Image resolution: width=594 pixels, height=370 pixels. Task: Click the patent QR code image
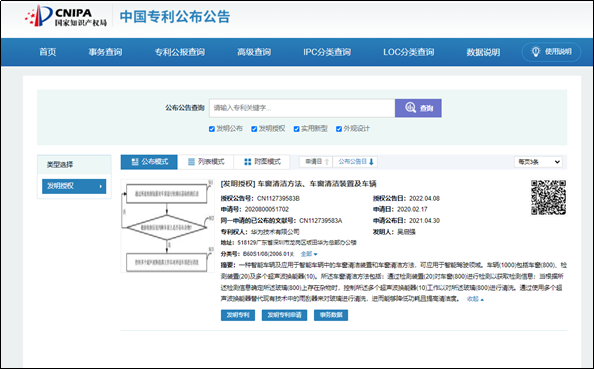click(x=548, y=197)
